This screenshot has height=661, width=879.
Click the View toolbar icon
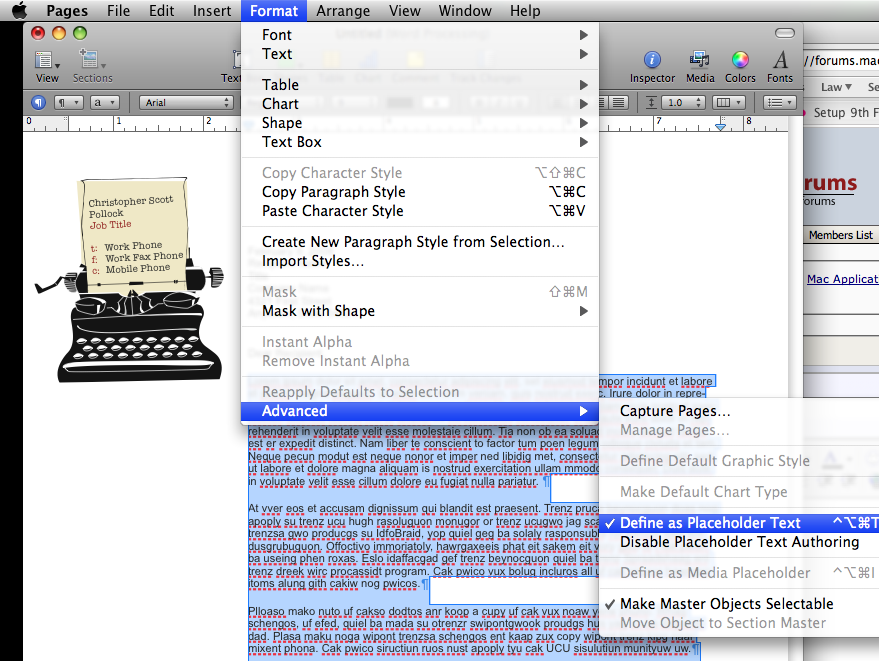(x=47, y=66)
